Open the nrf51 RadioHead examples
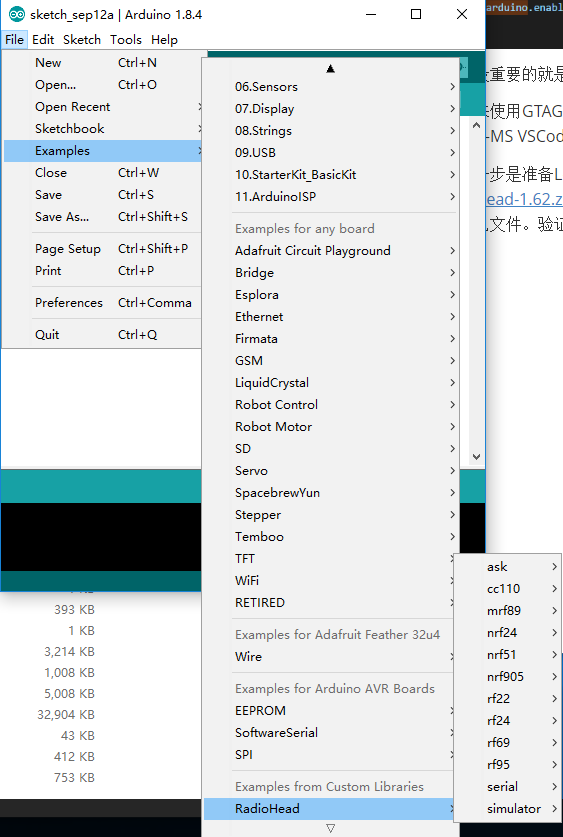 point(508,654)
